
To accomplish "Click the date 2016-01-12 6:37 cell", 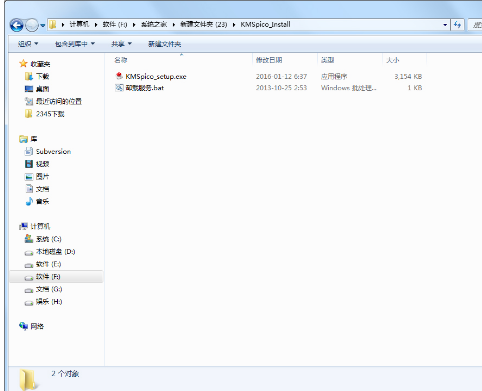I will click(281, 76).
